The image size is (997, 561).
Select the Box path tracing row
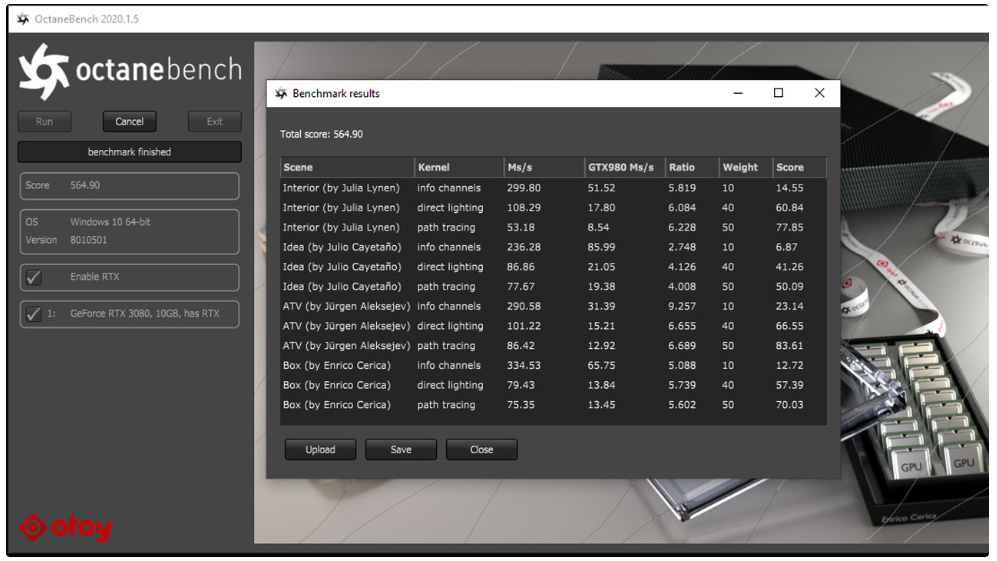coord(553,405)
